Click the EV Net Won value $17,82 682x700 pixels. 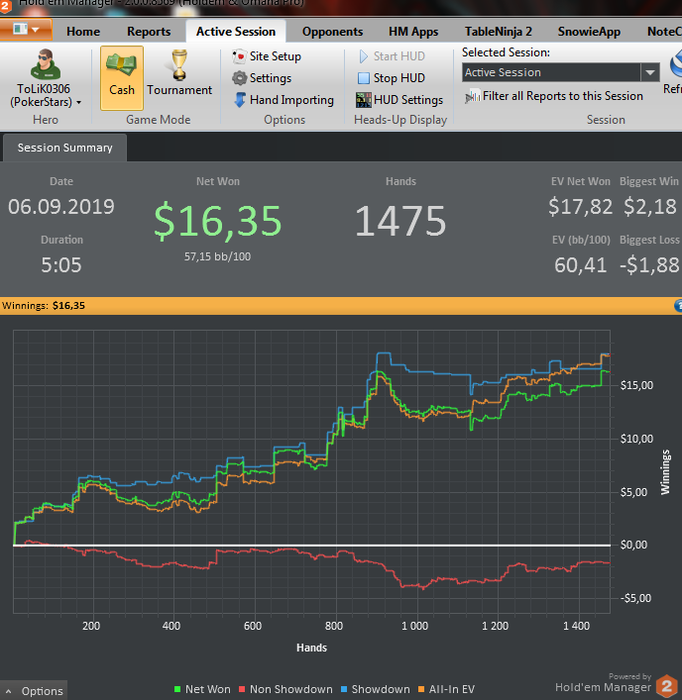click(x=580, y=207)
